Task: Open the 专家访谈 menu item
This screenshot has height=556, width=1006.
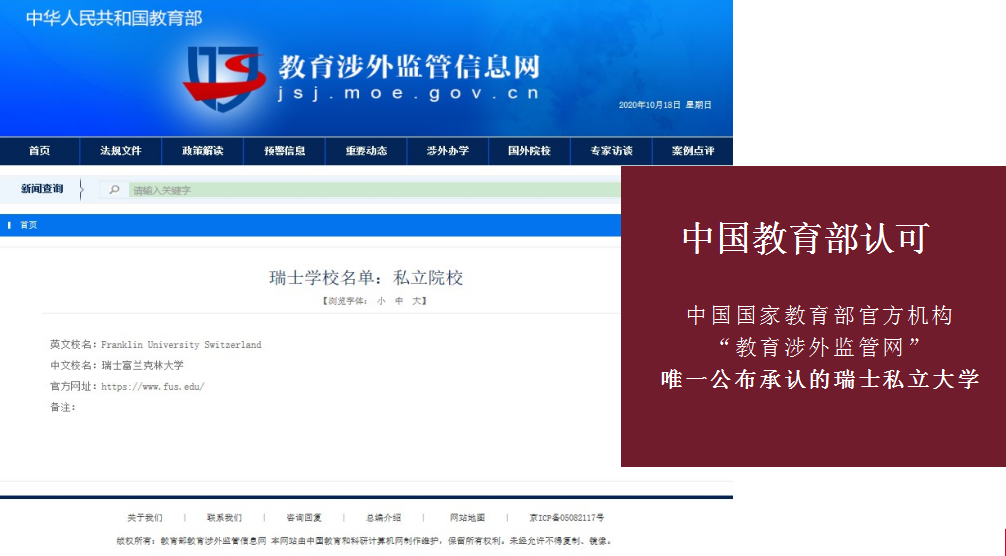Action: click(x=611, y=151)
